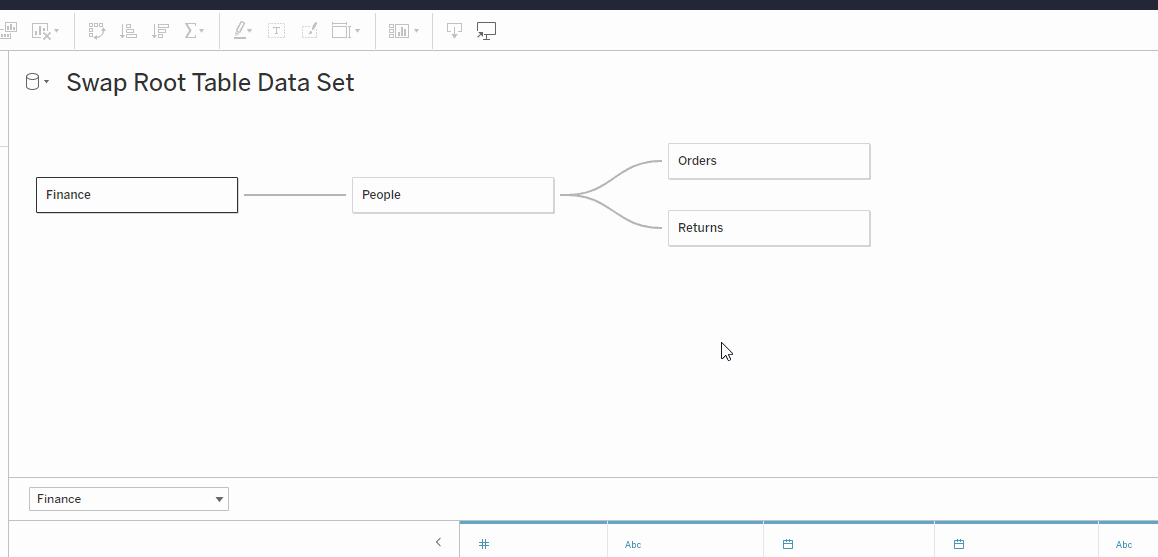The width and height of the screenshot is (1158, 557).
Task: Open the show/hide cards dropdown arrow
Action: pos(417,31)
